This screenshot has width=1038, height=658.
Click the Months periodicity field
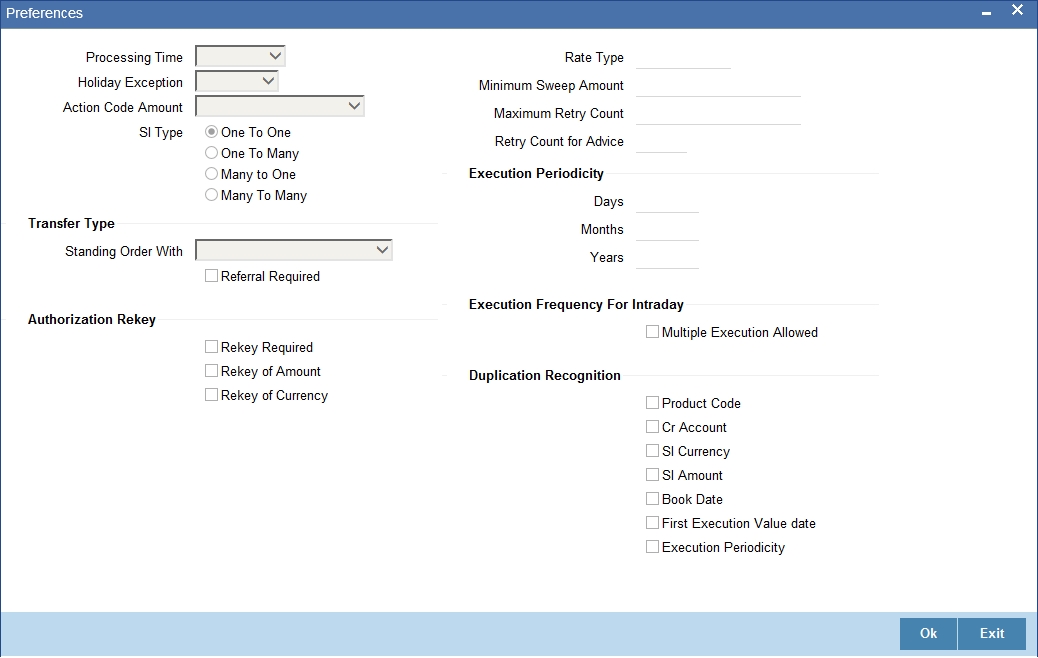667,230
